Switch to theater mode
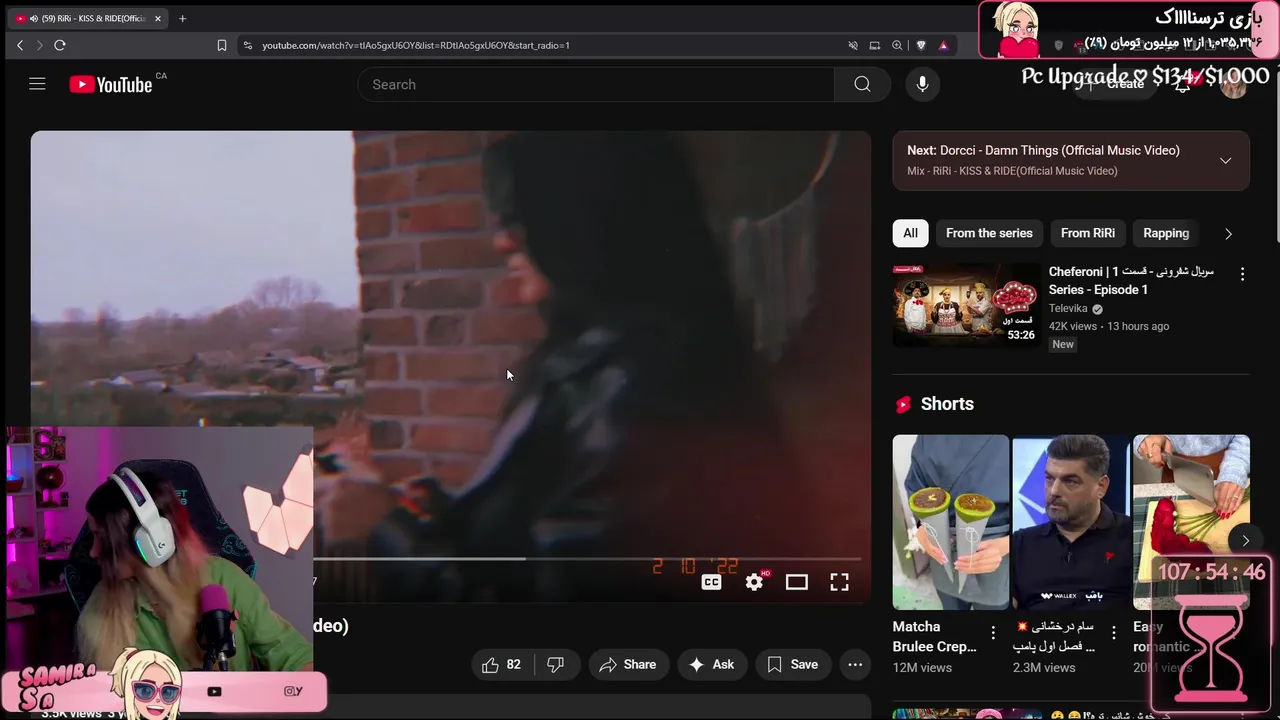Viewport: 1280px width, 720px height. coord(797,582)
